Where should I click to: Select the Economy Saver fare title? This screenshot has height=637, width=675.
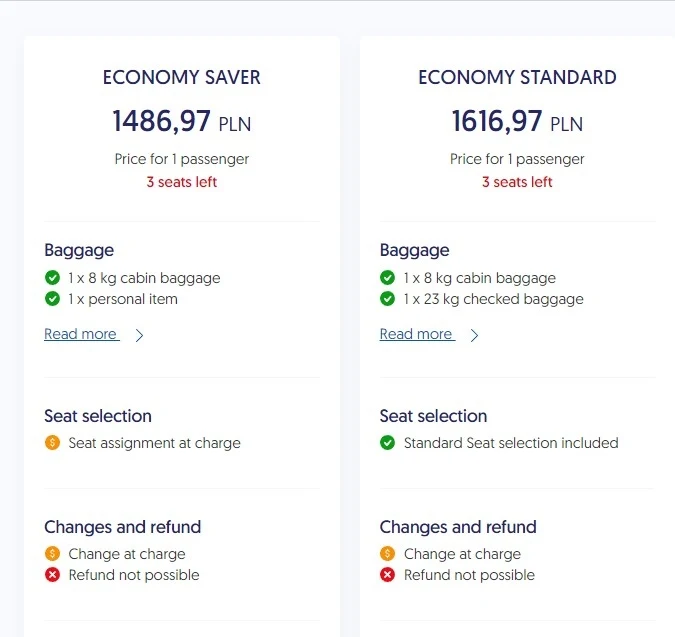[182, 77]
